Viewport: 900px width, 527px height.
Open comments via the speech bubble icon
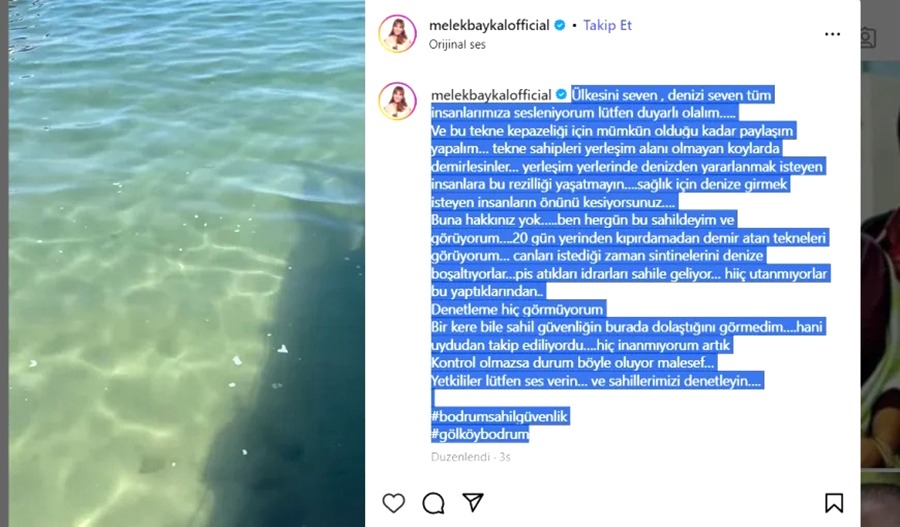pos(433,503)
